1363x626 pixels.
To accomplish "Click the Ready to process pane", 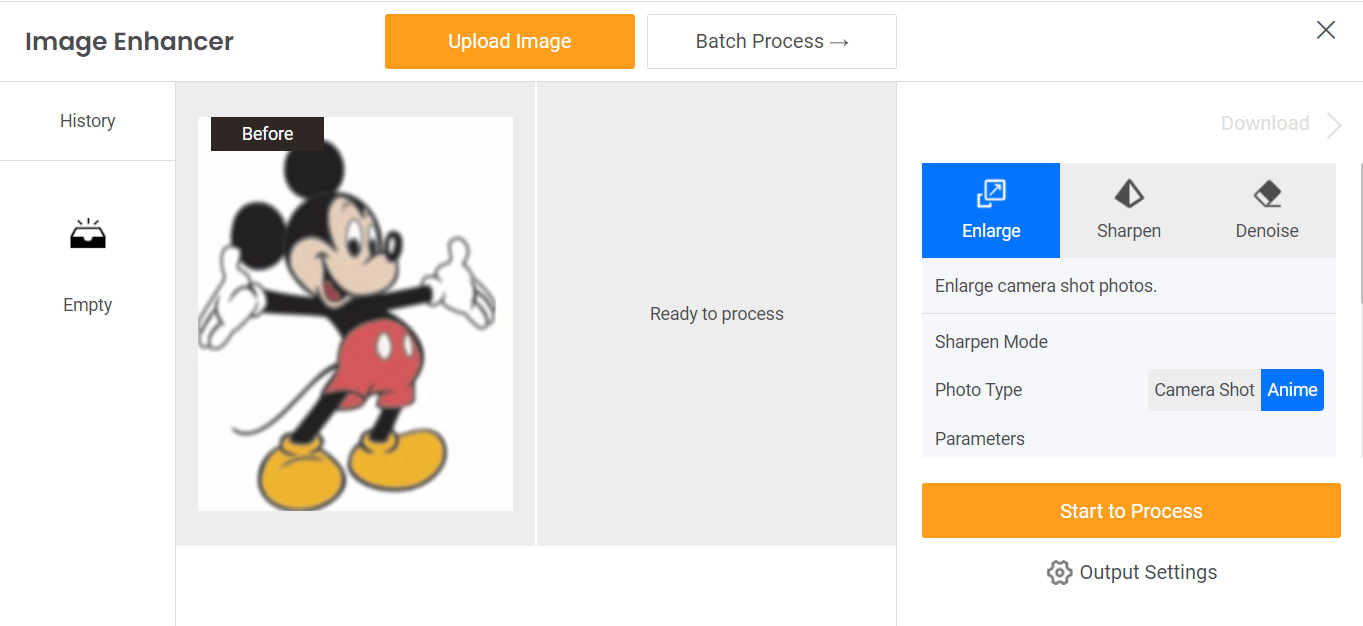I will (x=717, y=314).
